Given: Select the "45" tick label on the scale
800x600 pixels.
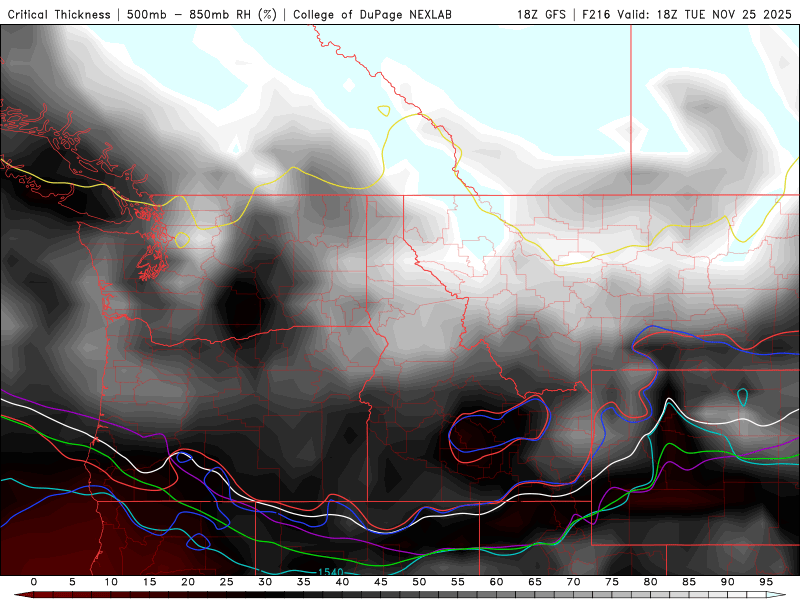Looking at the screenshot, I should (x=381, y=582).
